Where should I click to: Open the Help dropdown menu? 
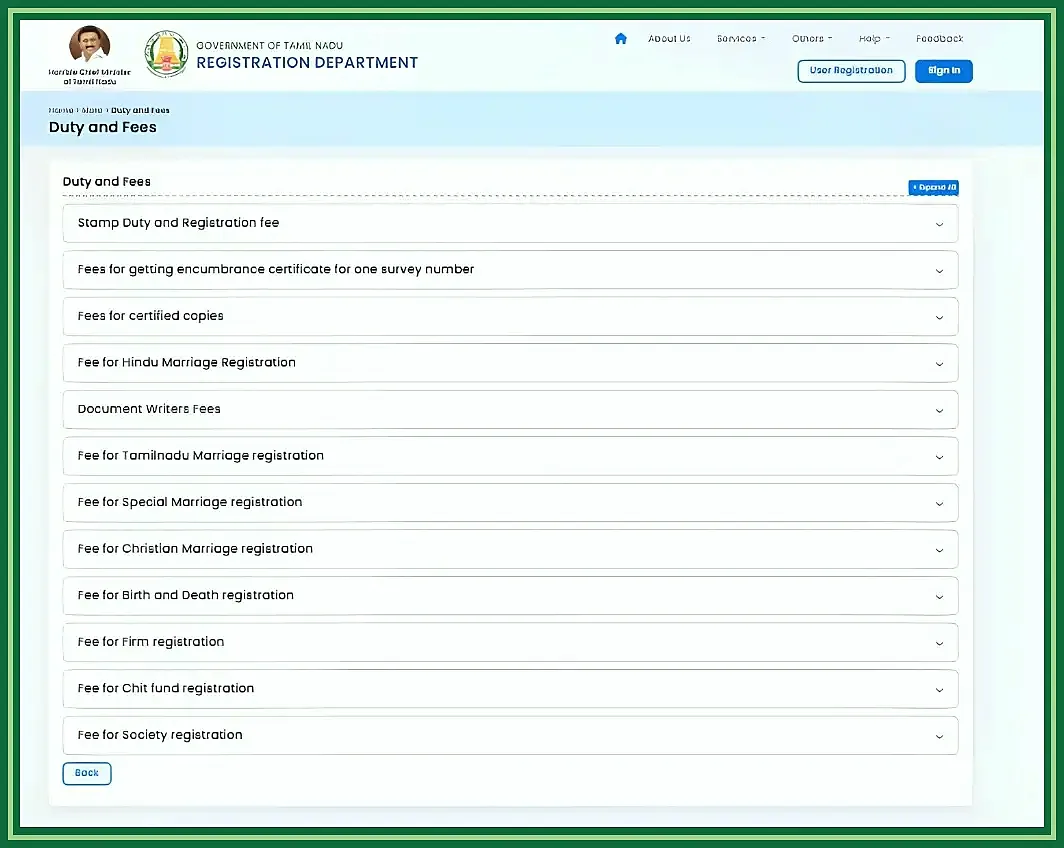[x=874, y=39]
